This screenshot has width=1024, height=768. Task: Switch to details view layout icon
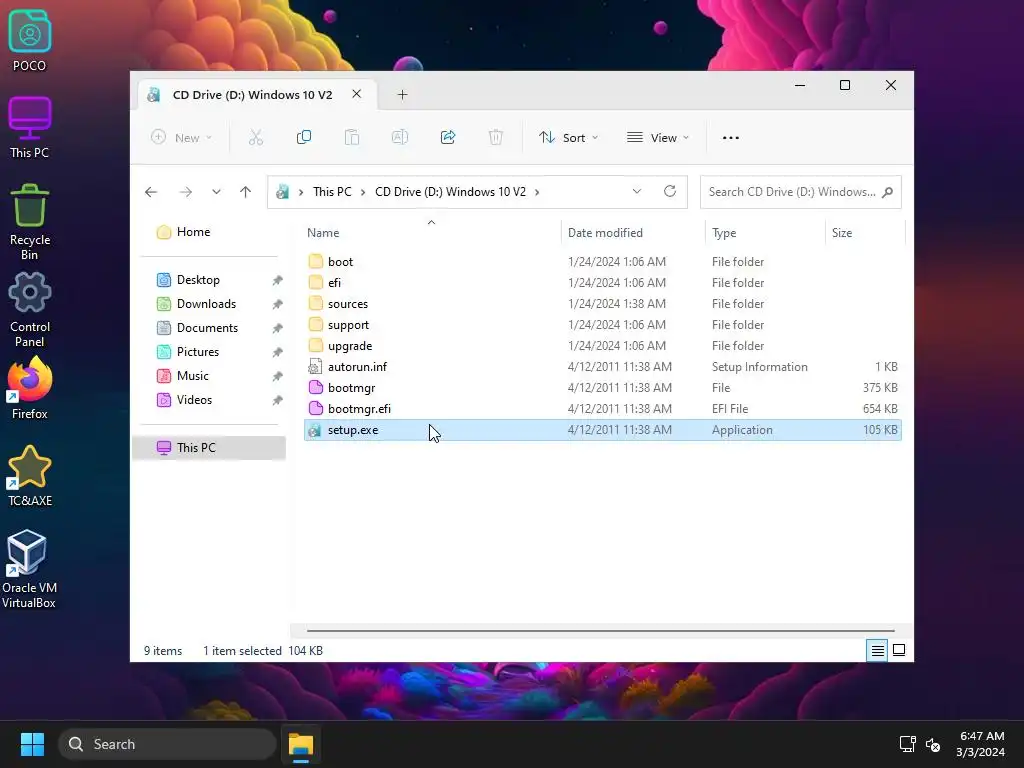pos(877,650)
